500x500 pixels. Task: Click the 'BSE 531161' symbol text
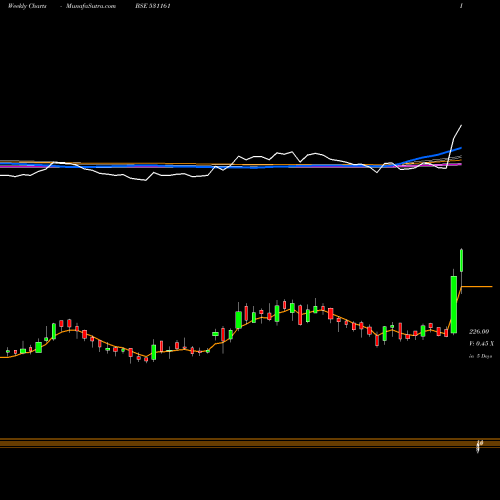153,6
